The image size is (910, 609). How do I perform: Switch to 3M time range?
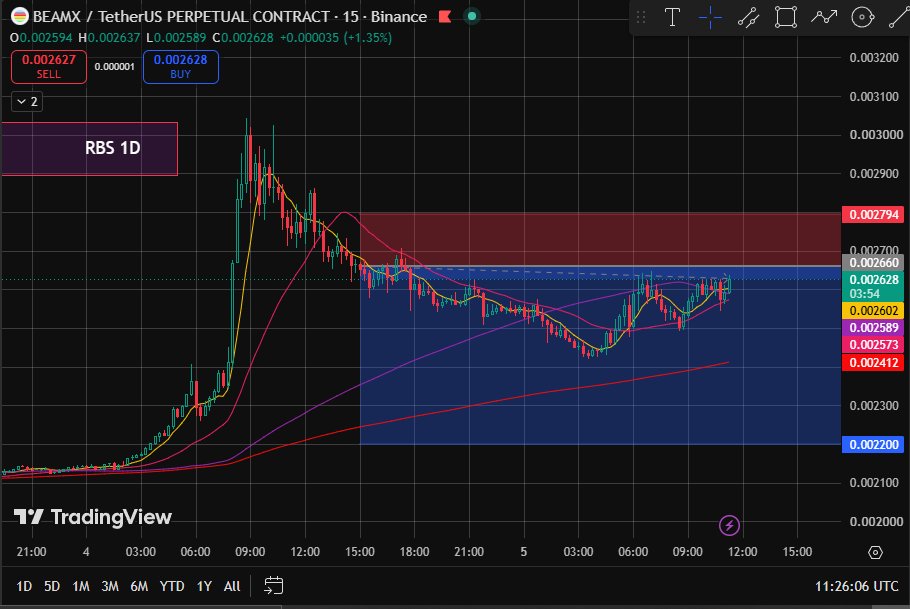110,586
